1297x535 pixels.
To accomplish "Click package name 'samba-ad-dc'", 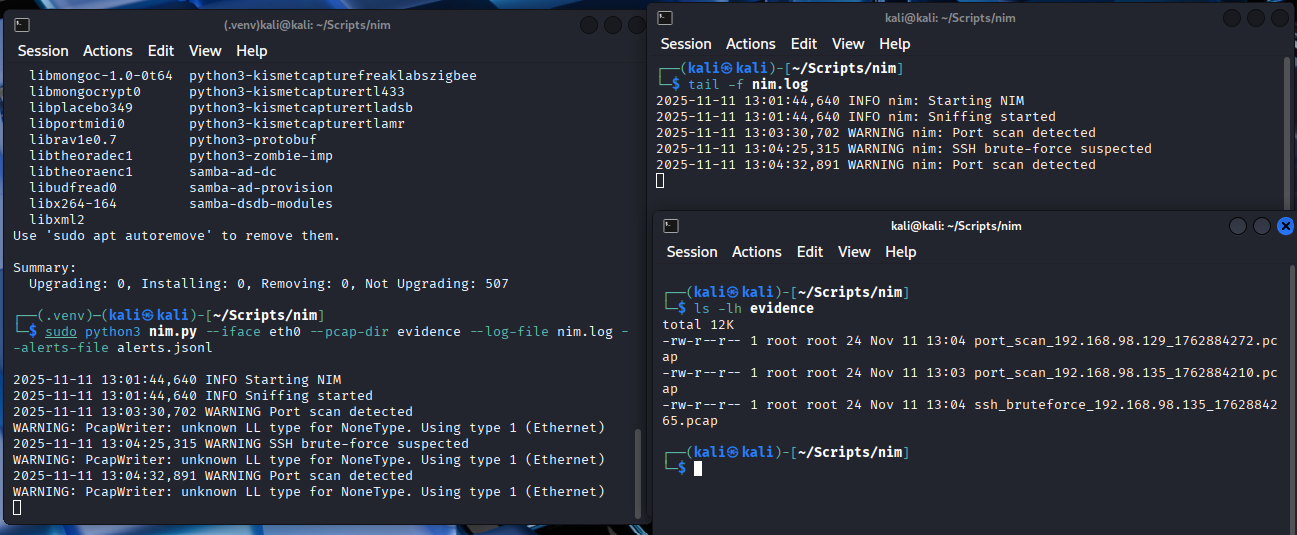I will 233,171.
